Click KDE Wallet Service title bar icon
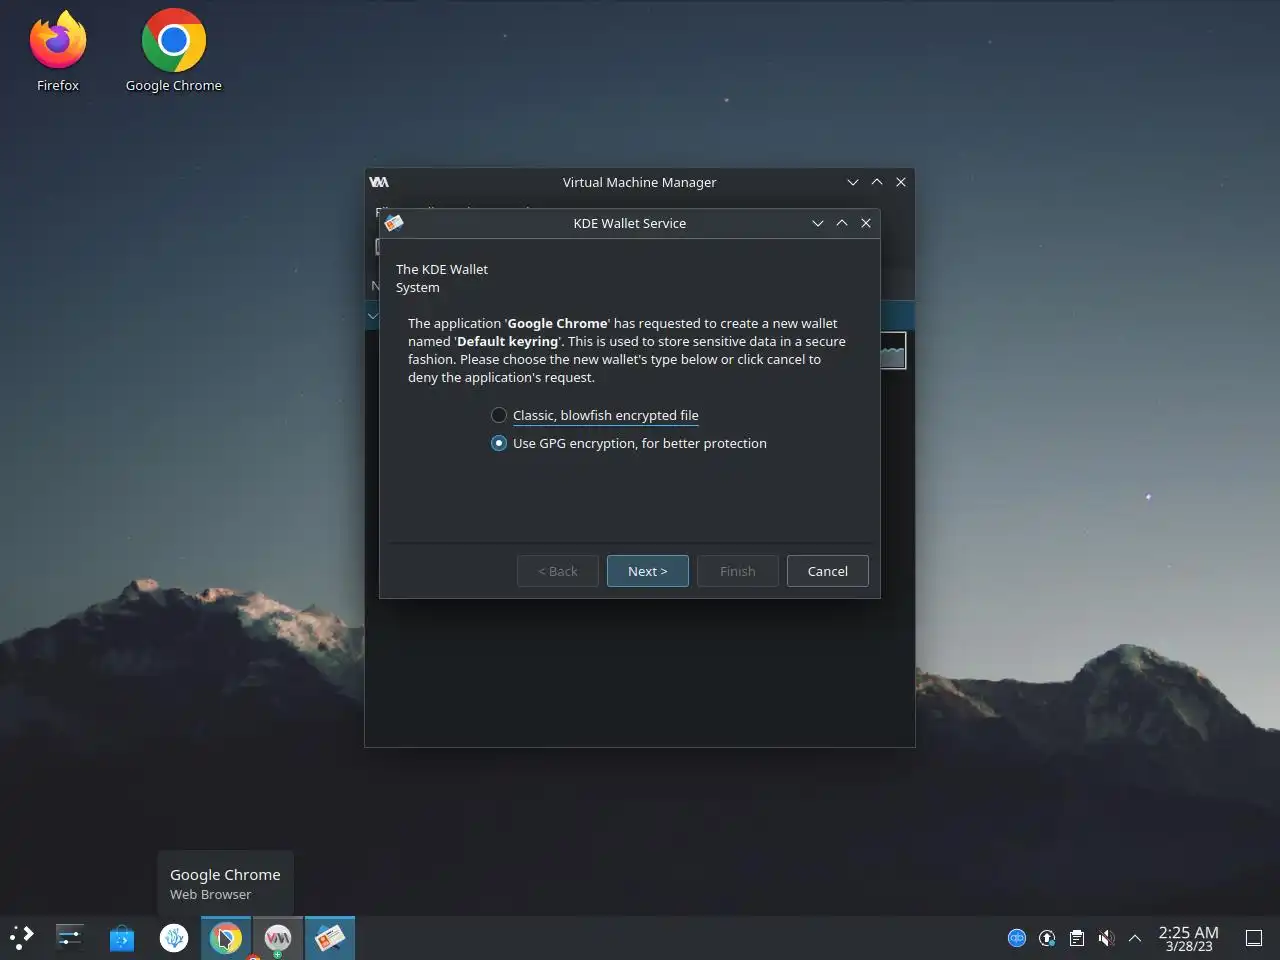 coord(394,223)
